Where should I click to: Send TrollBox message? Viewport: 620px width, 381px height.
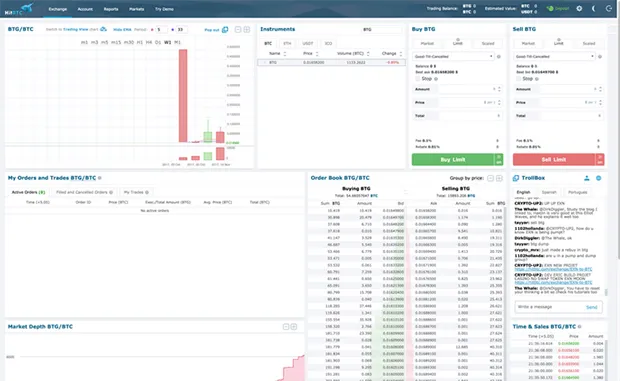click(x=592, y=307)
